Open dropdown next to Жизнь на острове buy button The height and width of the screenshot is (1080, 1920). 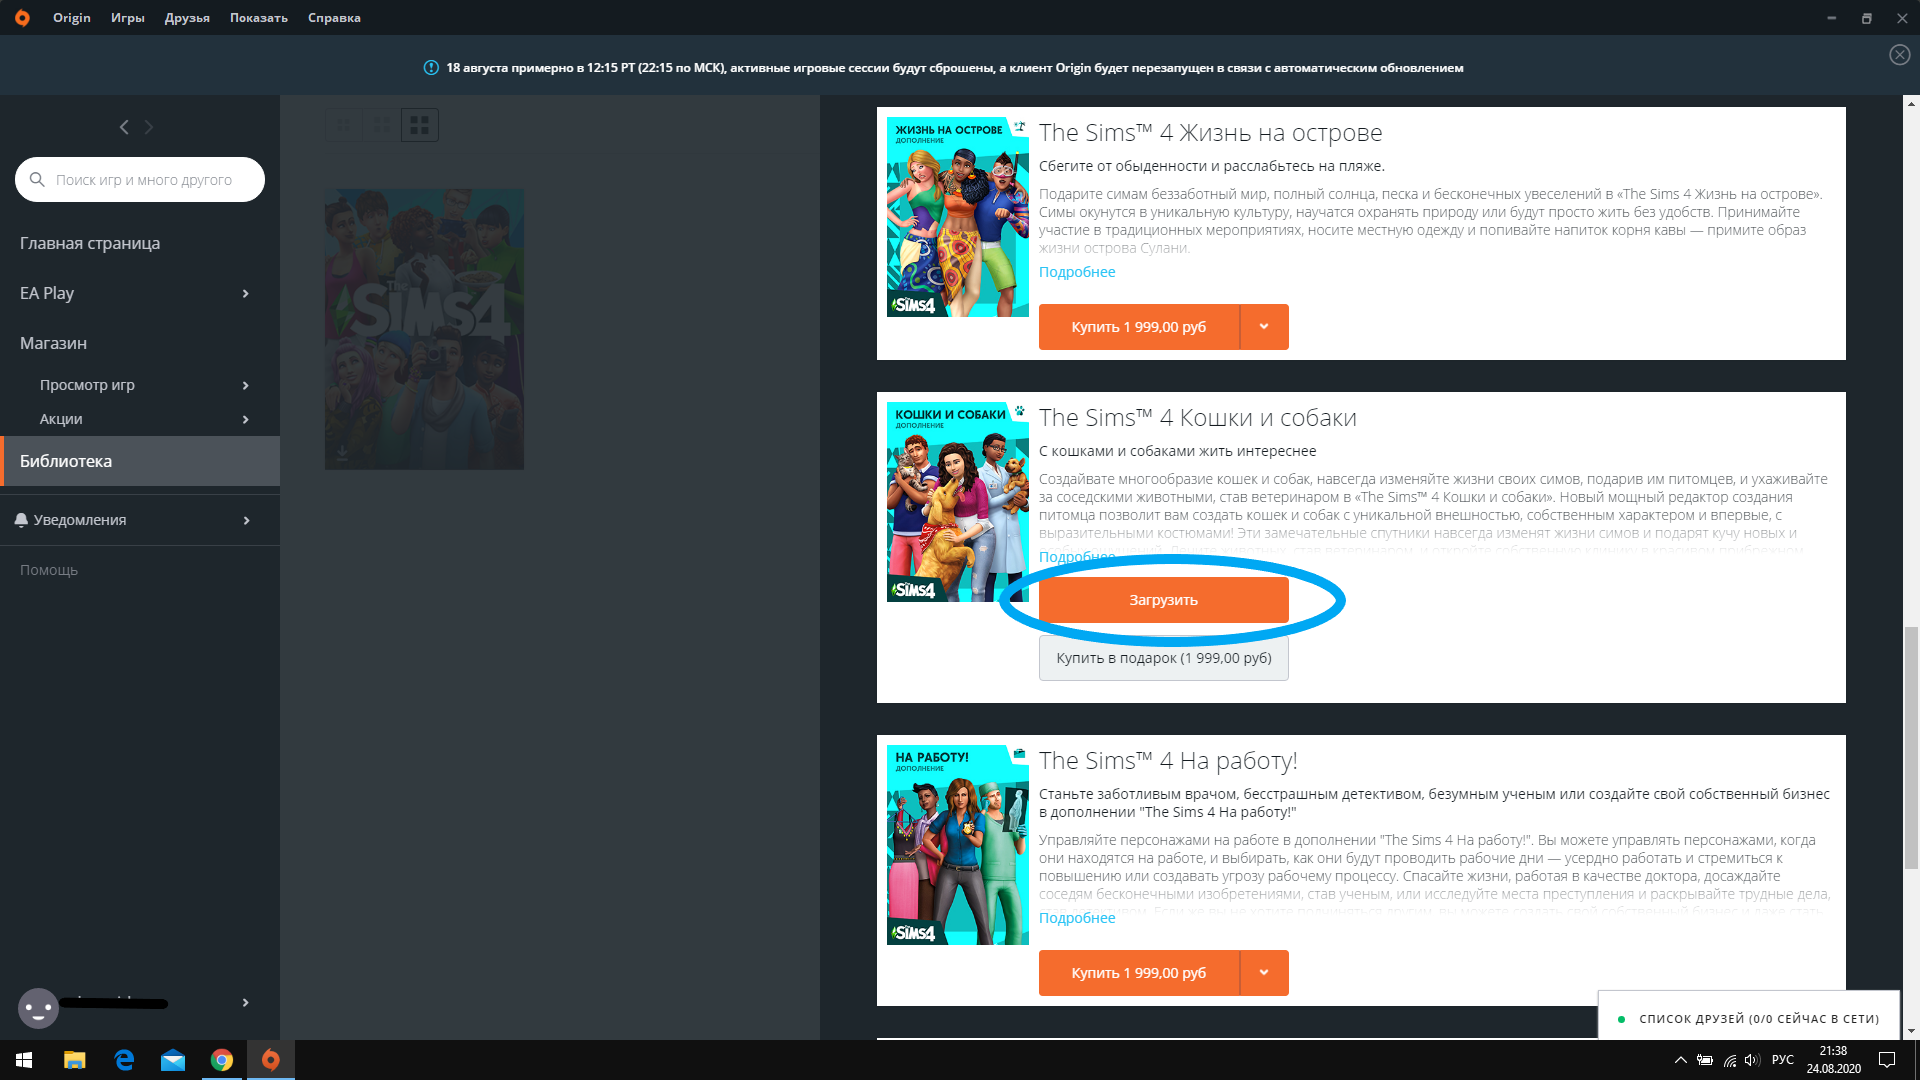point(1264,327)
